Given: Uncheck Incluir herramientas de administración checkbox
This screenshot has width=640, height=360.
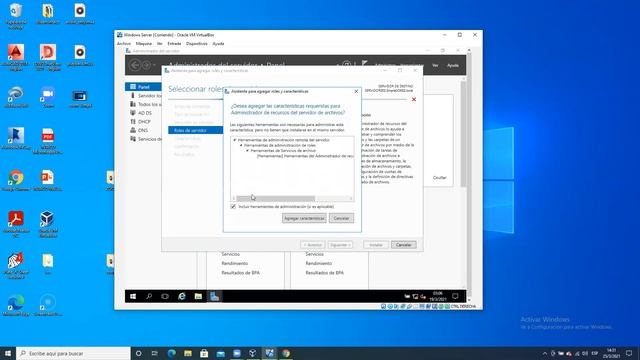Looking at the screenshot, I should pos(233,207).
